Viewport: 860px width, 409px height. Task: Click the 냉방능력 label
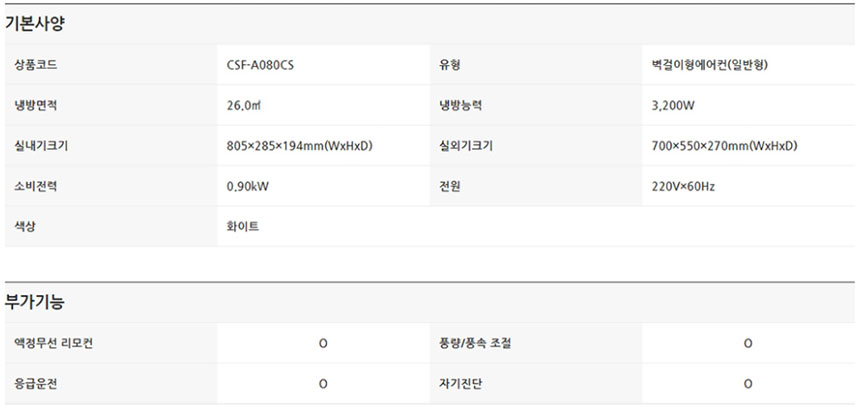pyautogui.click(x=460, y=105)
